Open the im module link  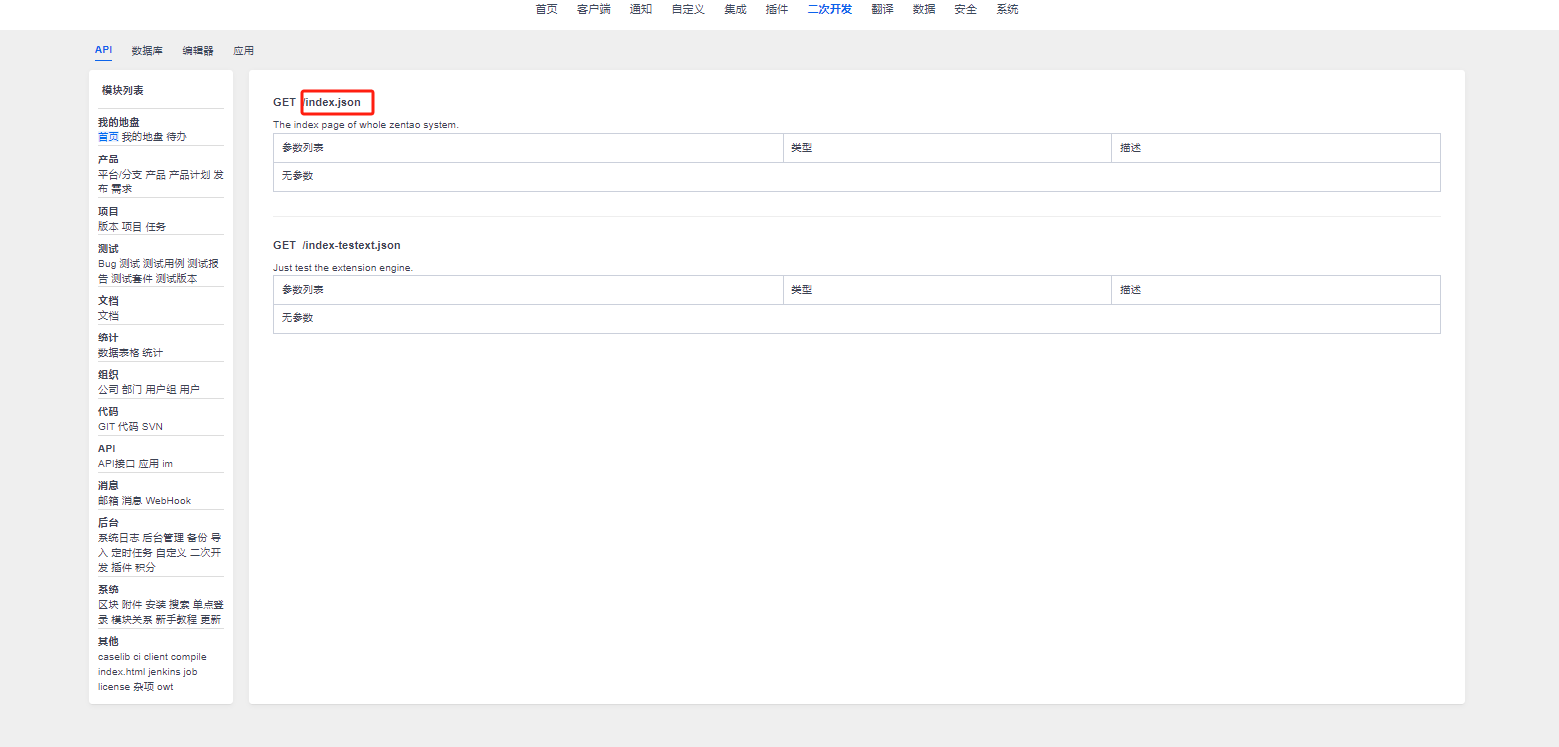click(167, 463)
